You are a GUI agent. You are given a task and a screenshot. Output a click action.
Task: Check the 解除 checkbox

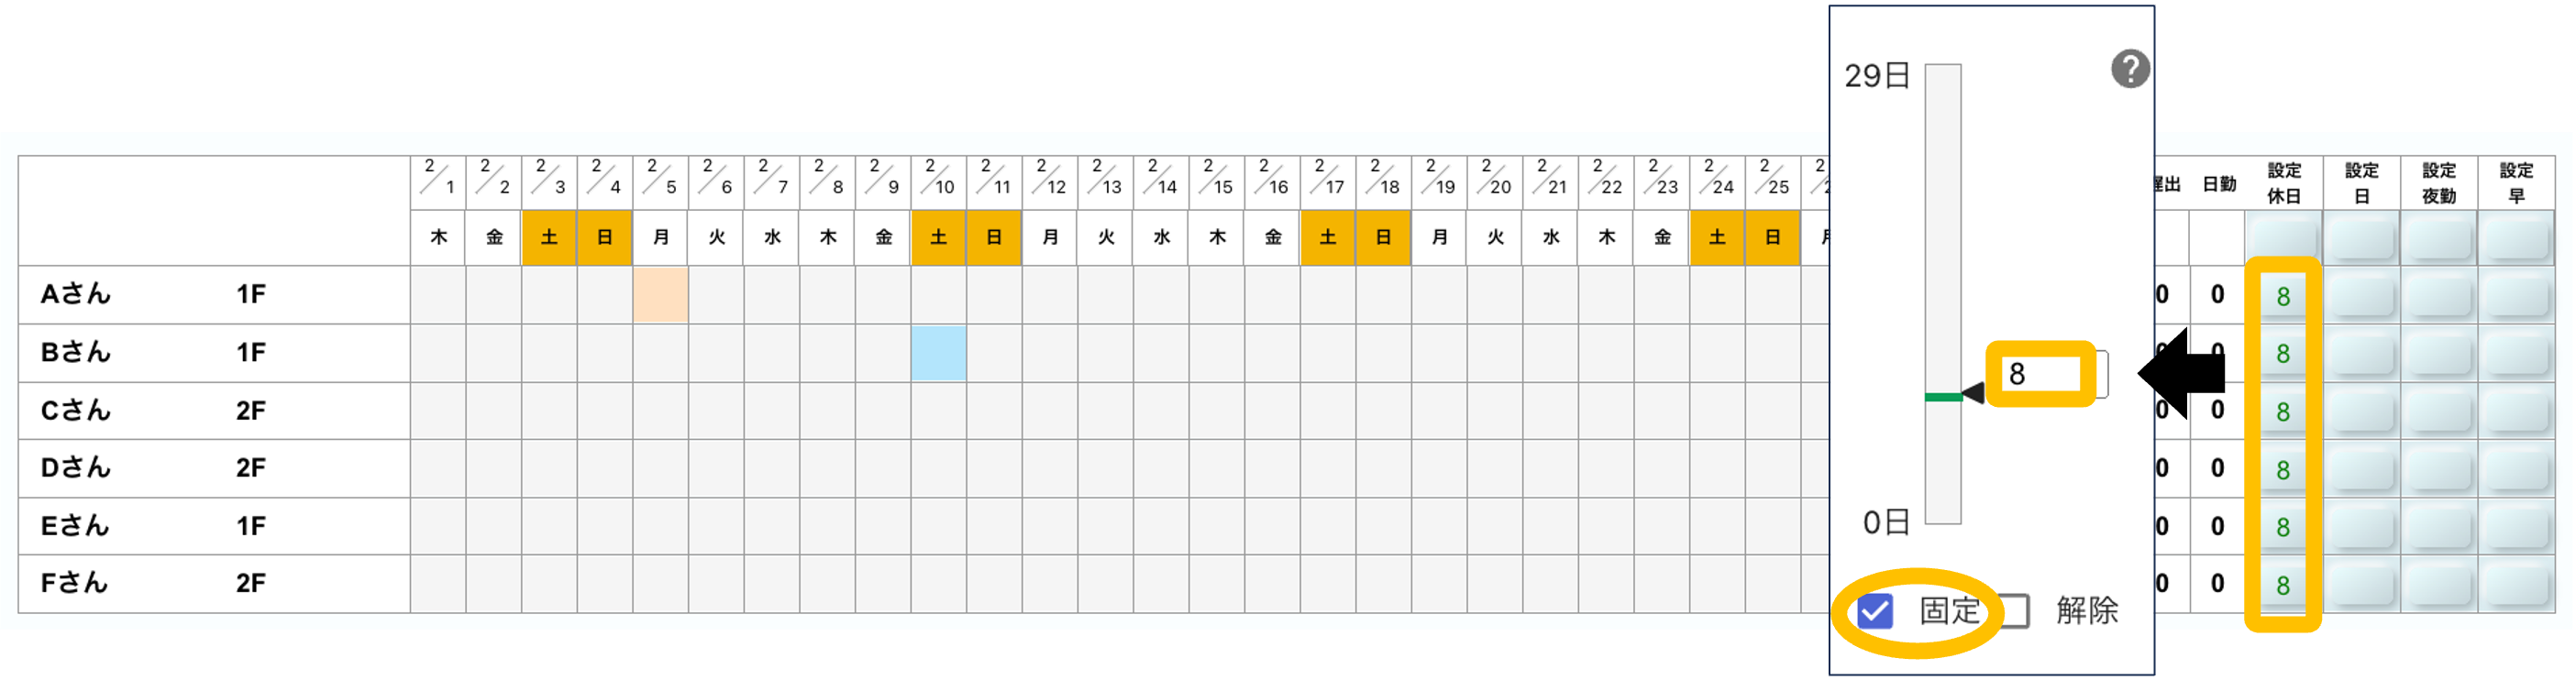[x=2014, y=611]
